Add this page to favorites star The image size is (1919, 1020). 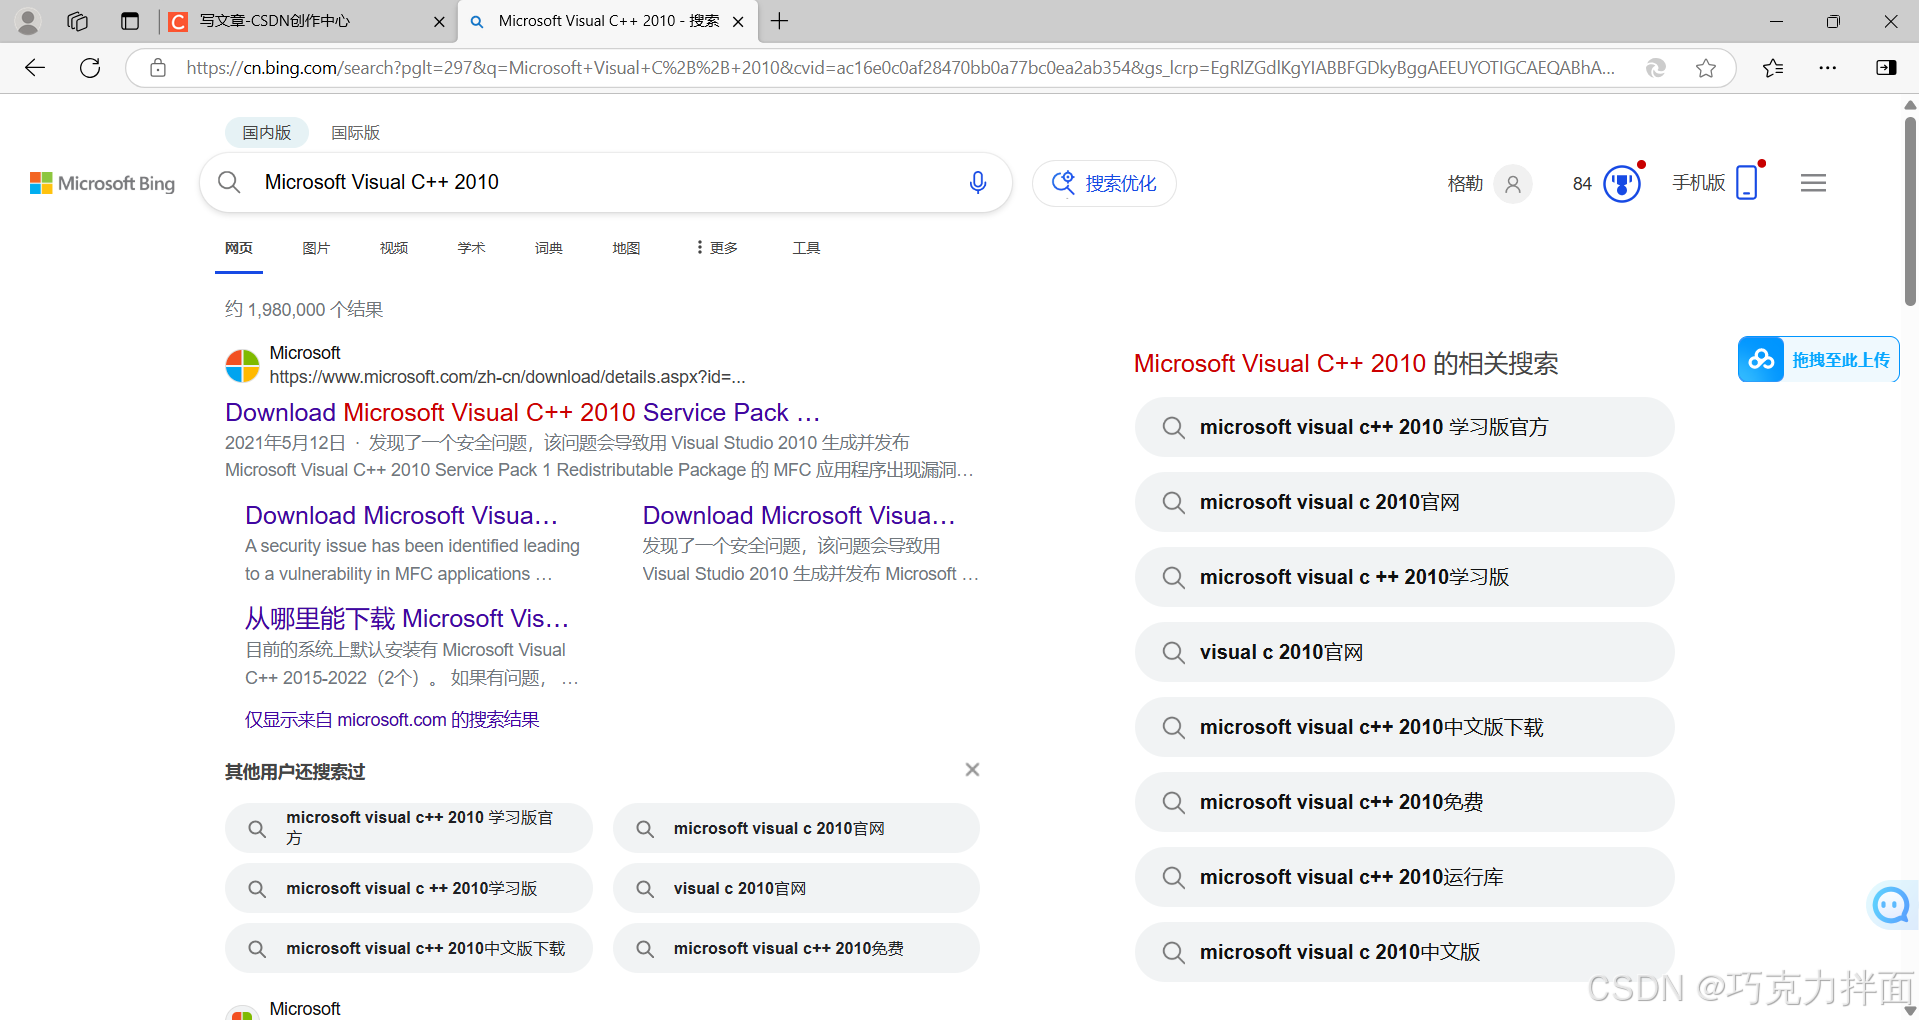click(1706, 68)
